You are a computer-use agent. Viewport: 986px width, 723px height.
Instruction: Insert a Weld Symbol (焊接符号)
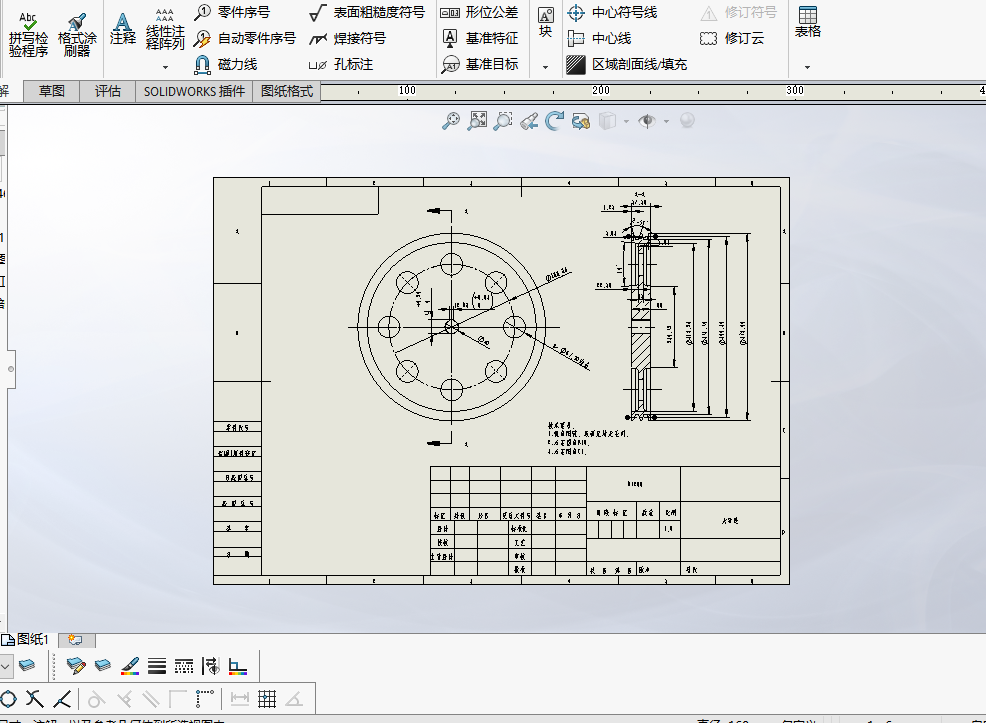[x=348, y=38]
